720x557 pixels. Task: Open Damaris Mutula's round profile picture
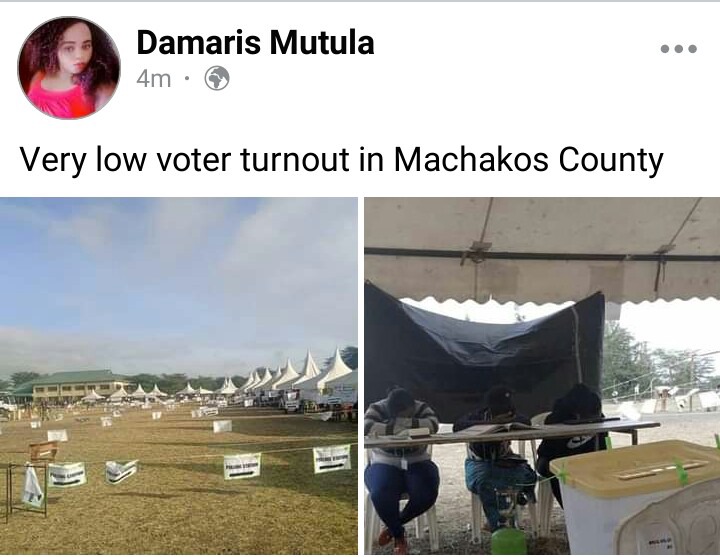(69, 68)
